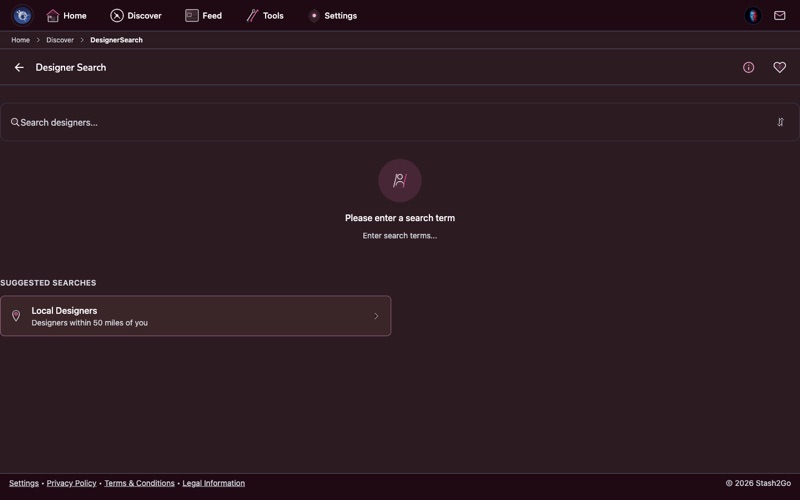Select the Local Designers suggestion
Screen dimensions: 800x500
point(195,316)
